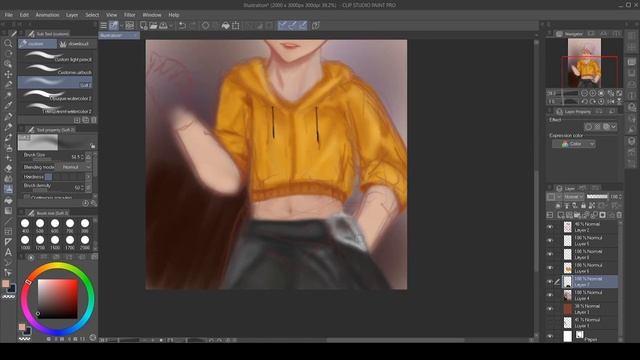Viewport: 640px width, 360px height.
Task: Click the Navigator flip horizontal icon
Action: tap(611, 101)
